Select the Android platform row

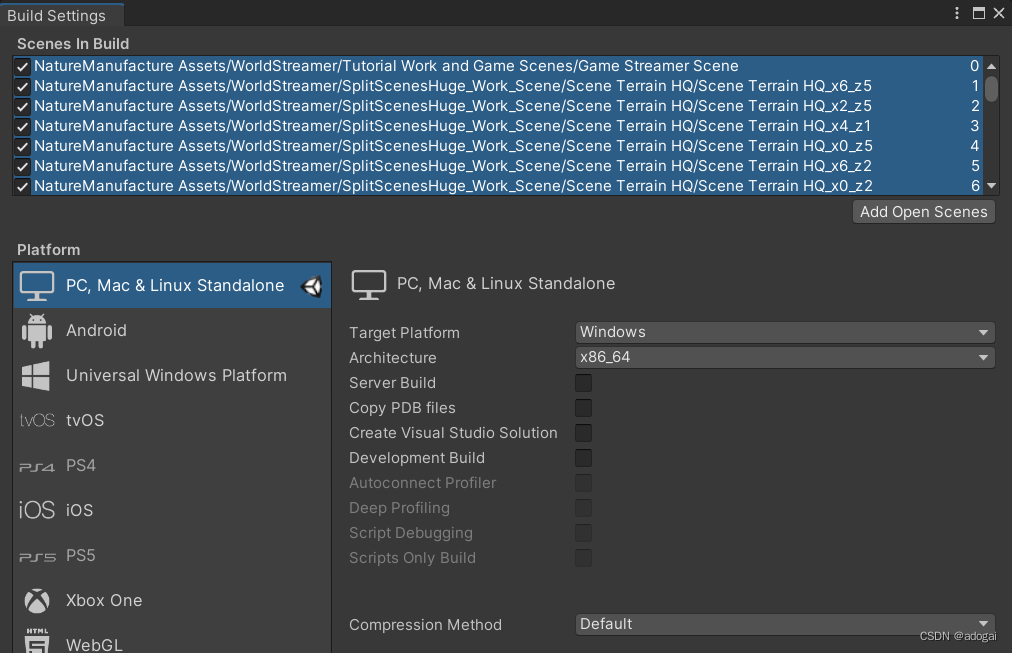(172, 330)
